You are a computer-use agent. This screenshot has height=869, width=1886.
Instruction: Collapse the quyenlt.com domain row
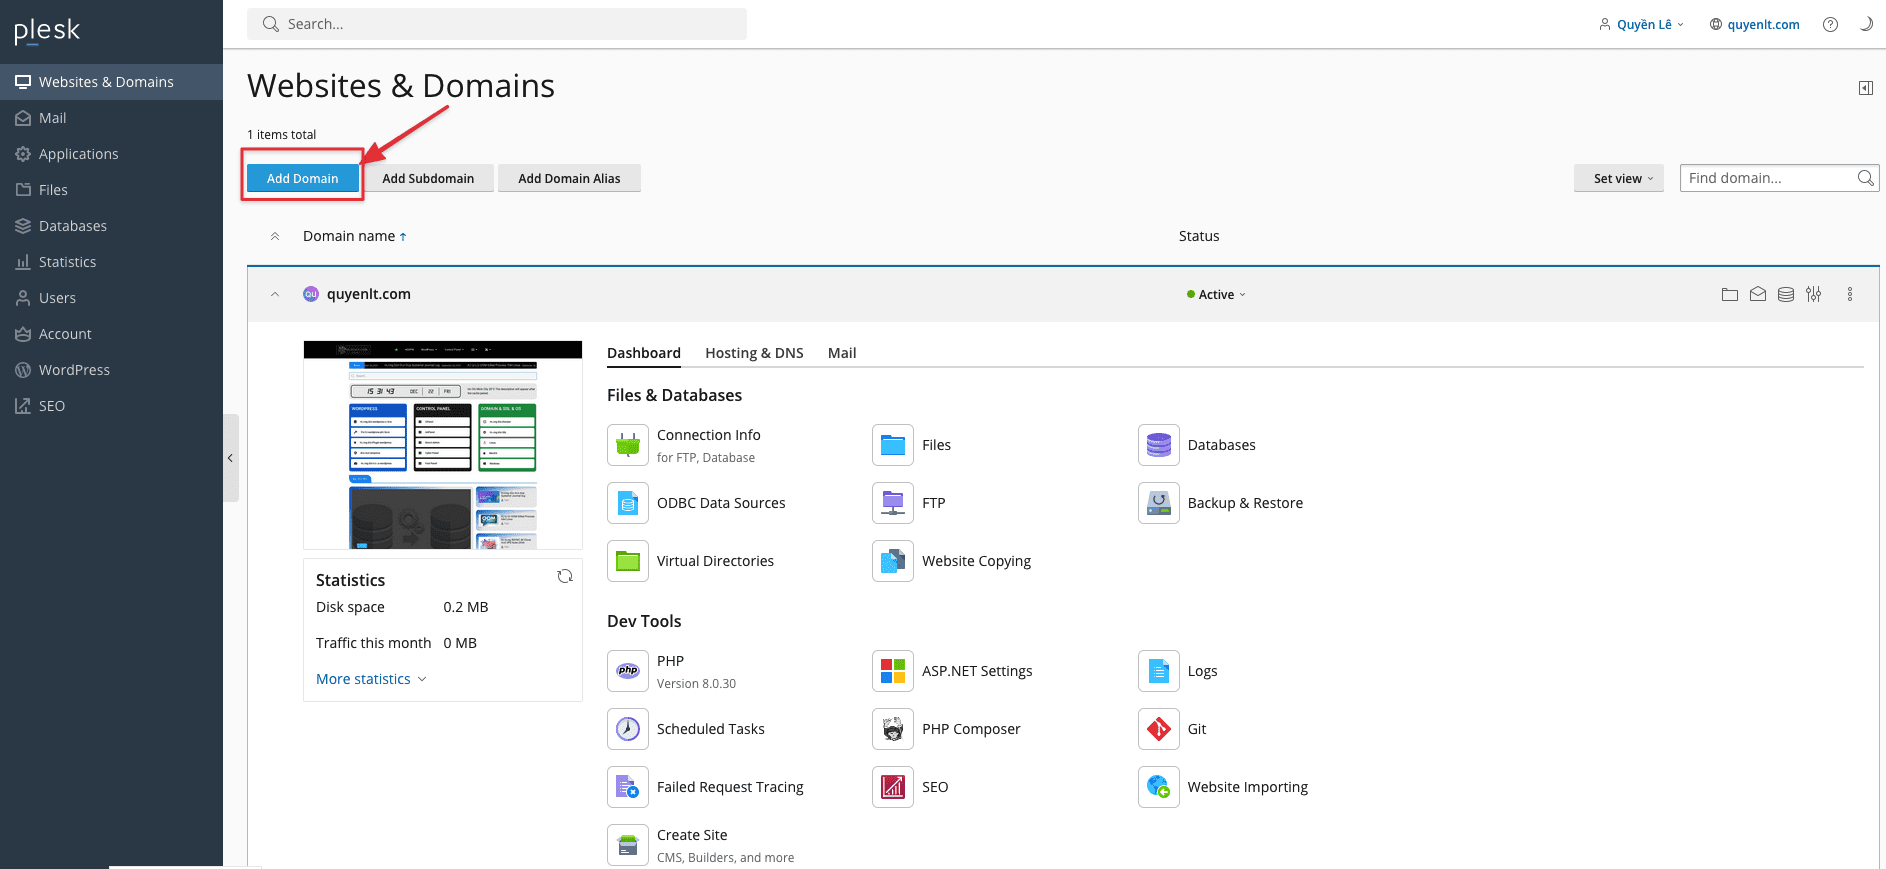coord(275,294)
